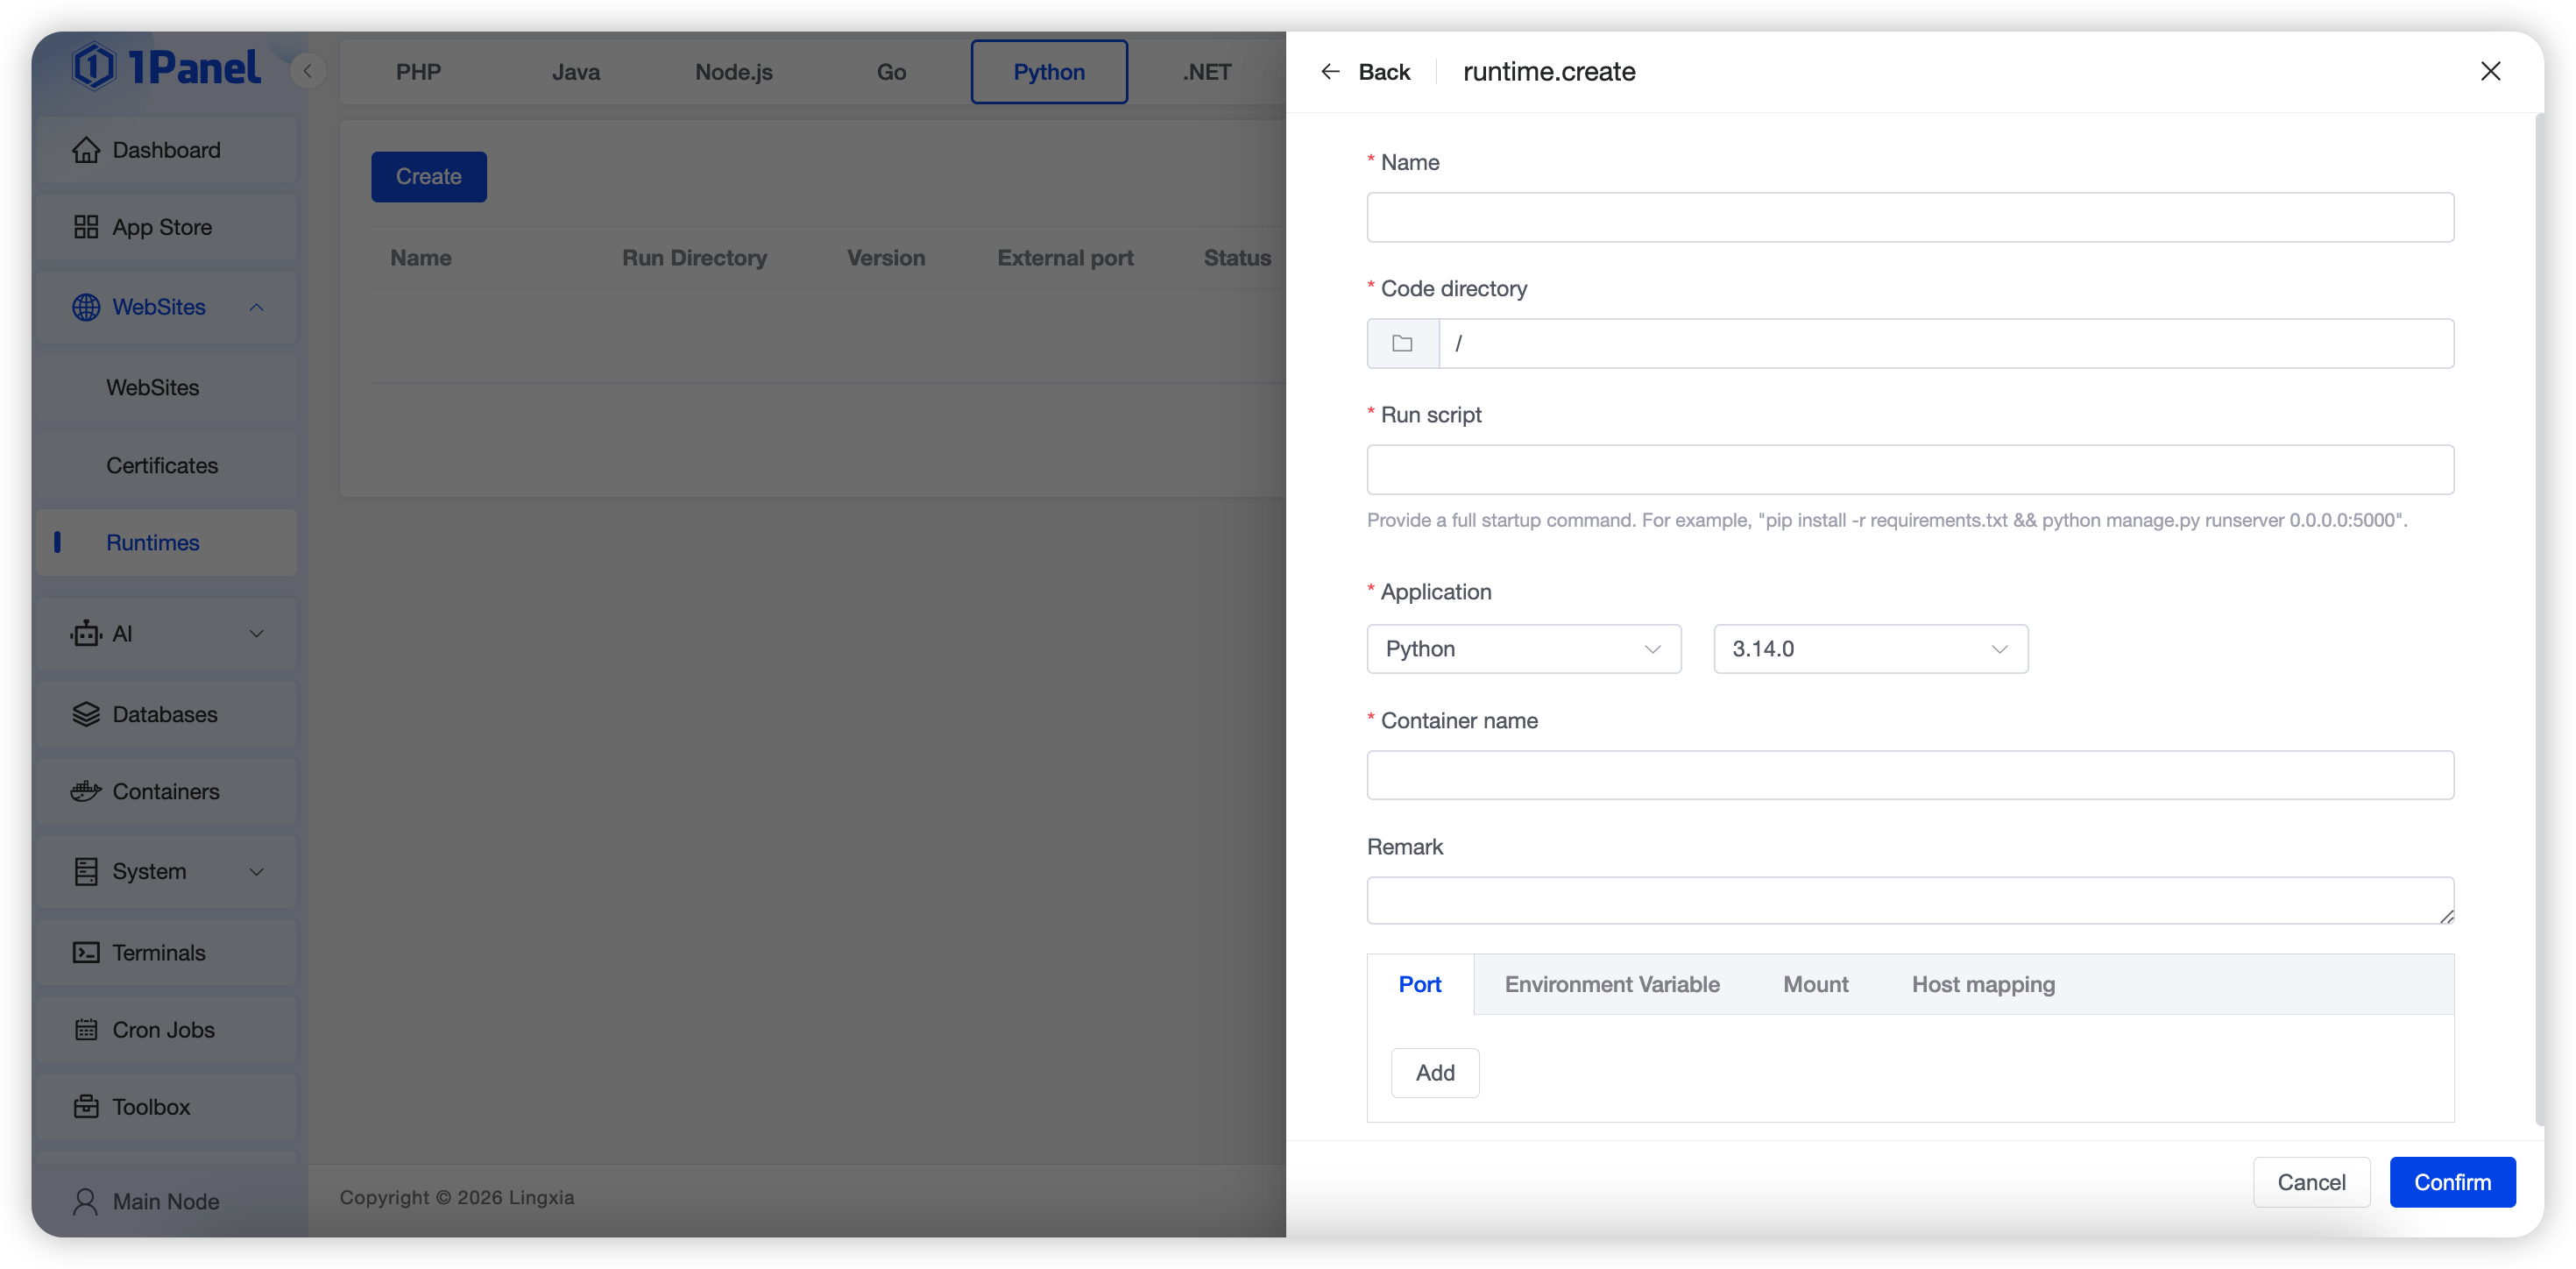The width and height of the screenshot is (2576, 1269).
Task: Open Cron Jobs calendar icon
Action: tap(86, 1029)
